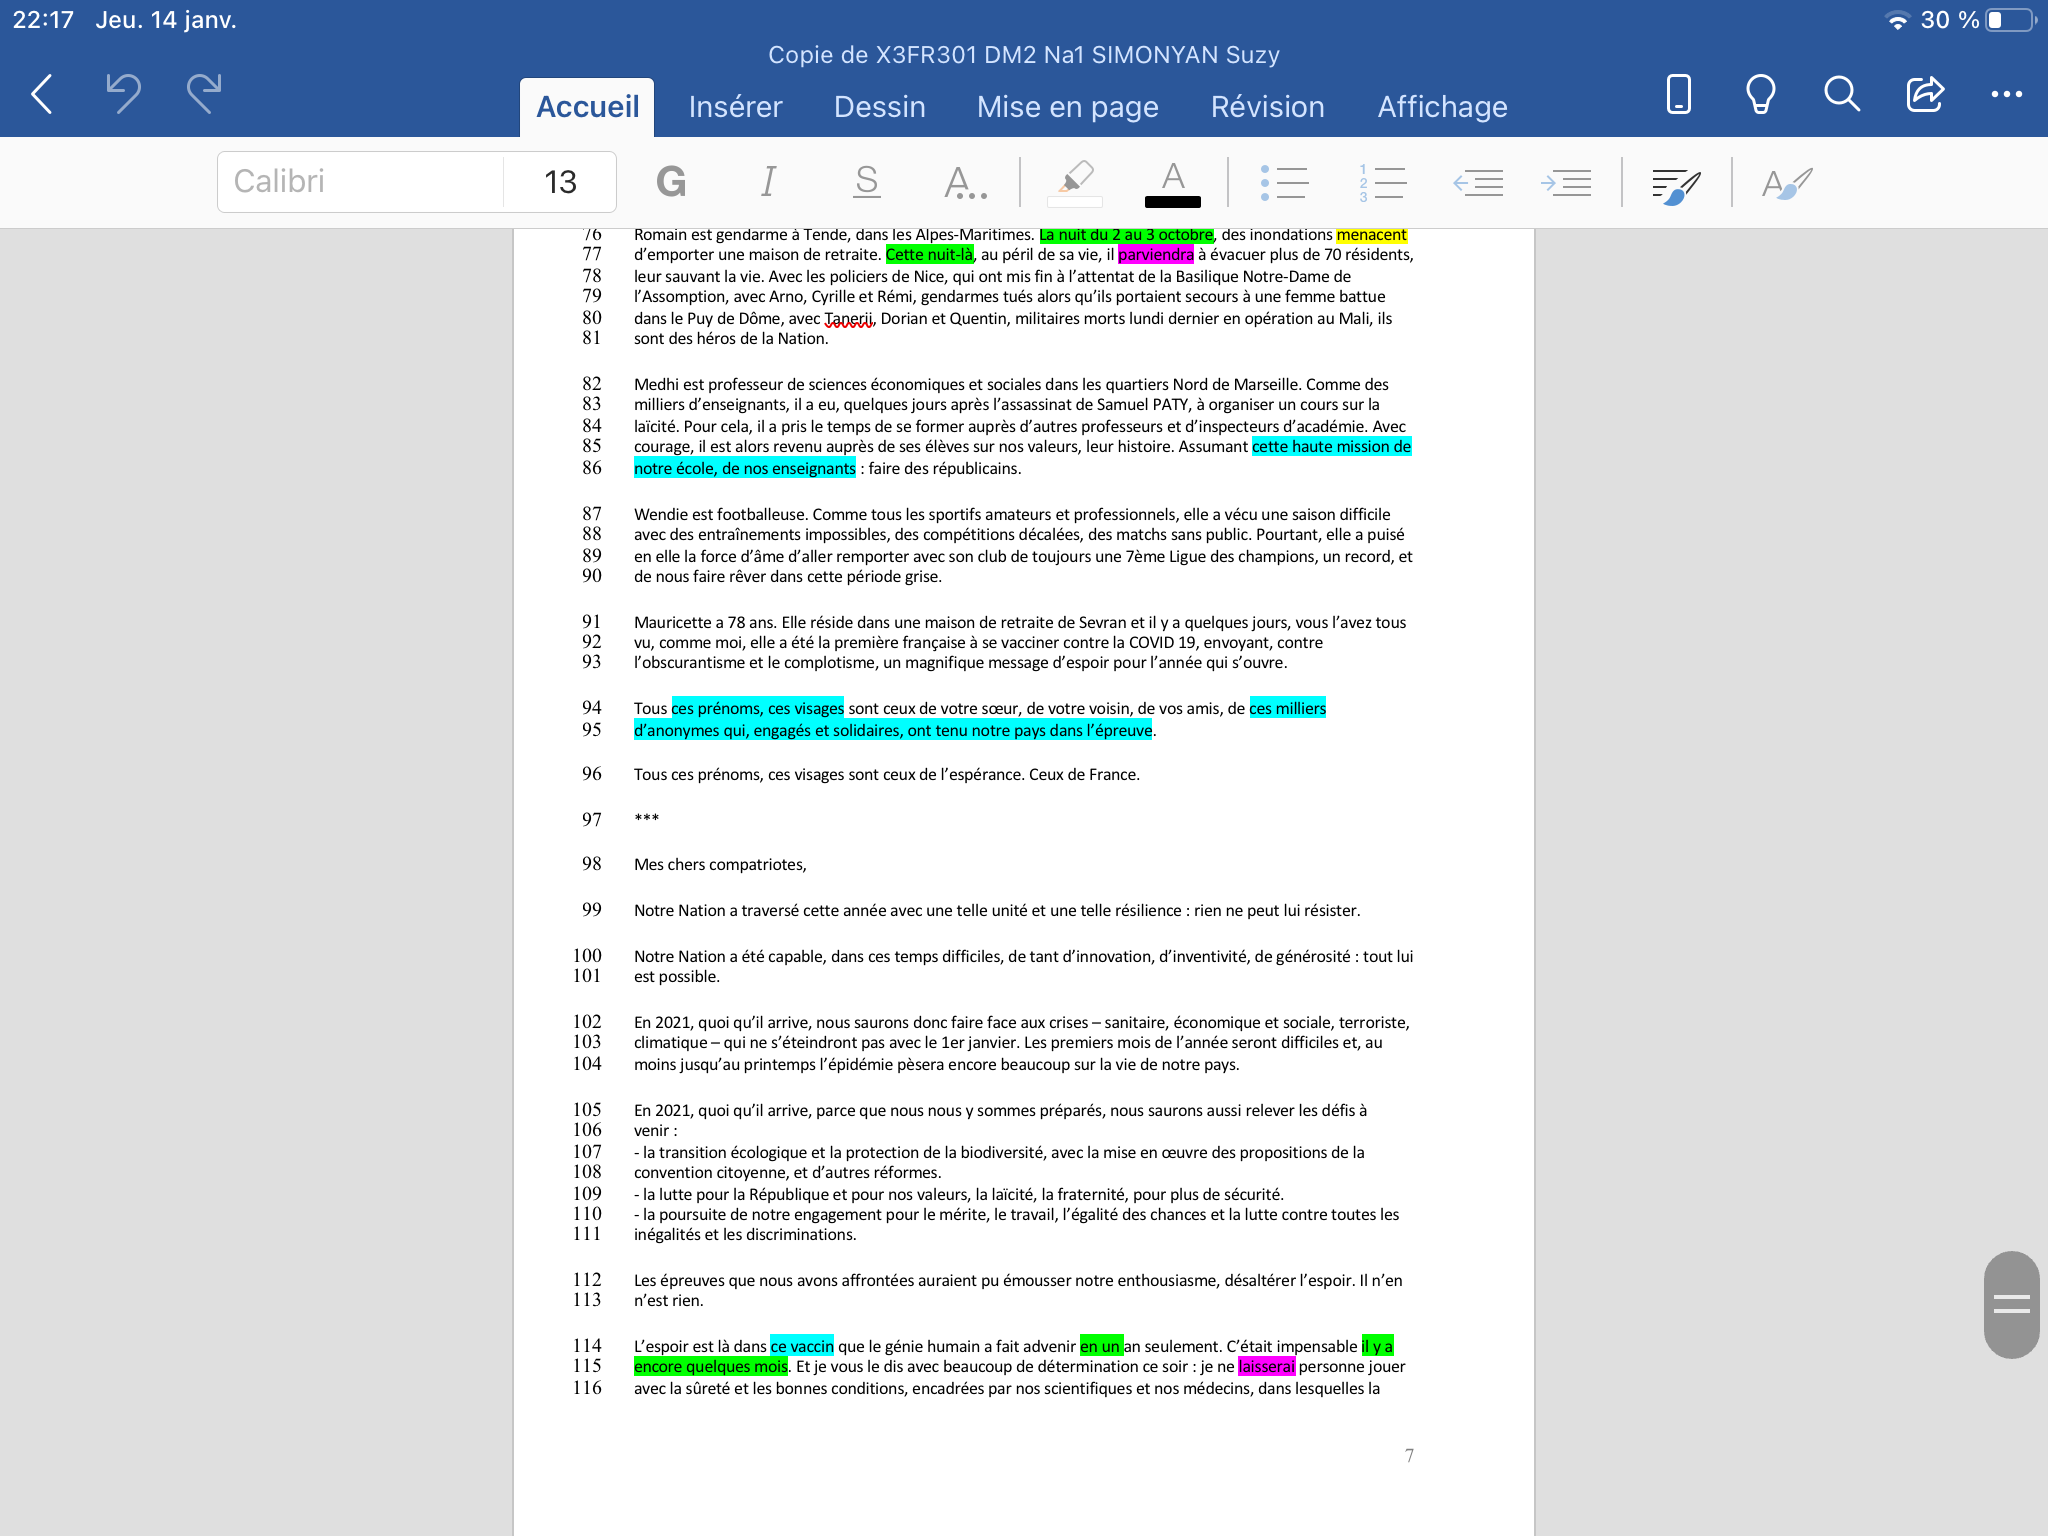
Task: Open the lightbulb Tell Me assistant
Action: tap(1760, 95)
